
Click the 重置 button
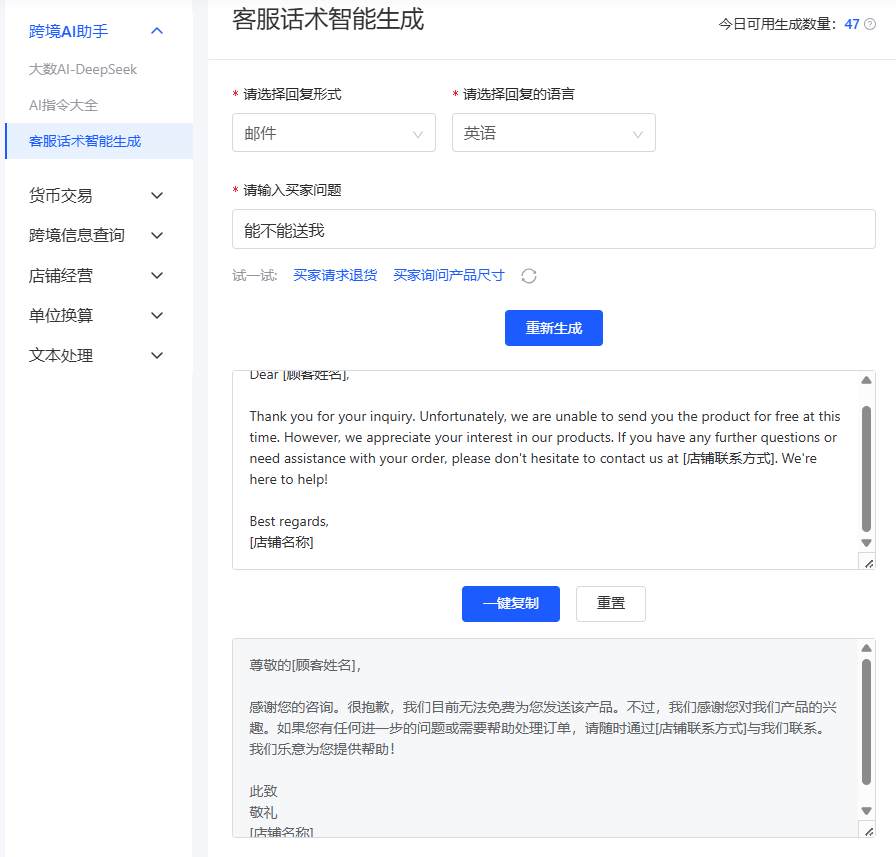coord(611,604)
